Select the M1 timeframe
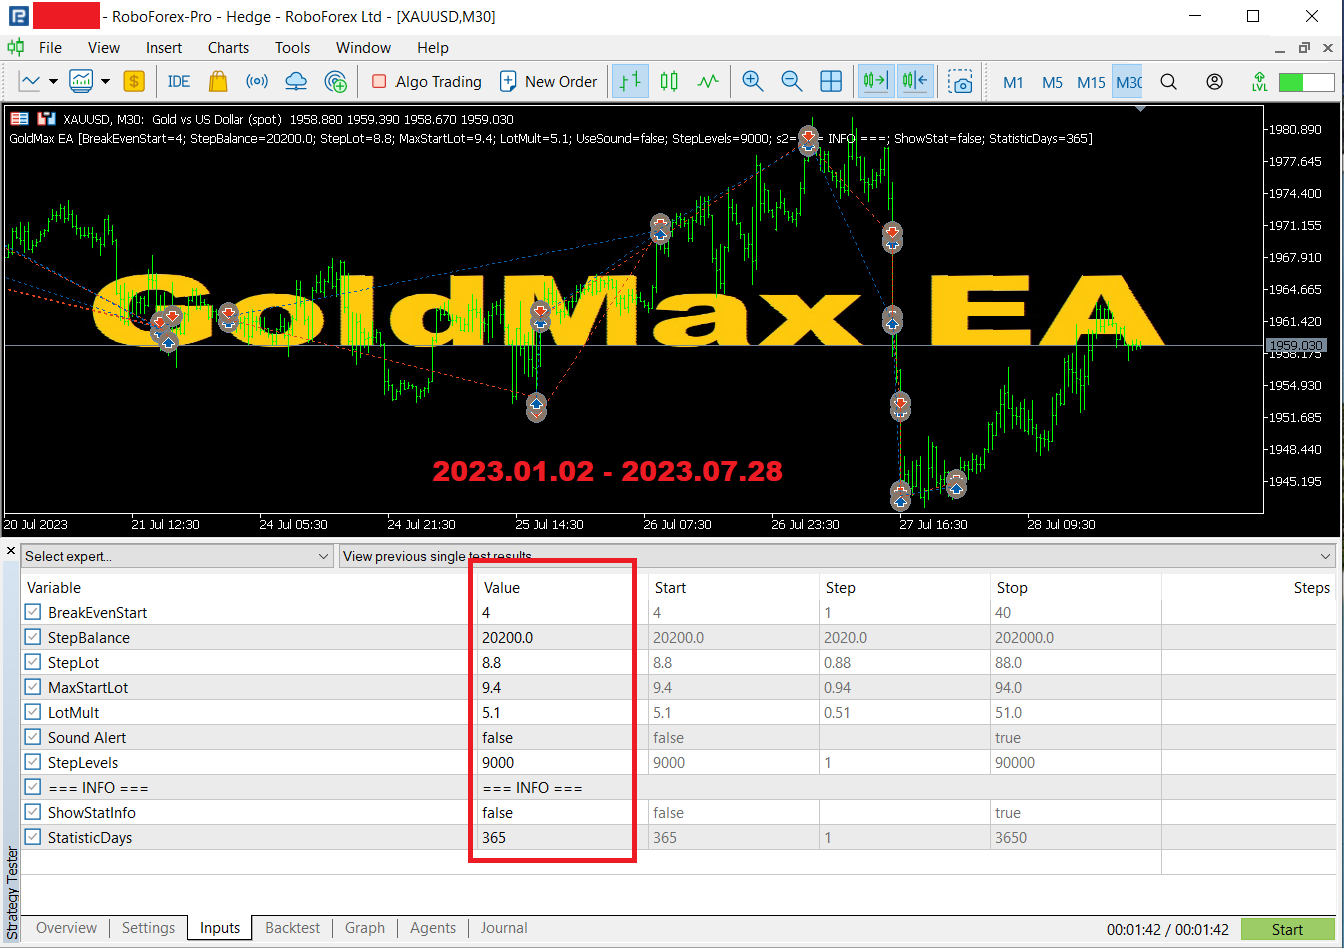Image resolution: width=1344 pixels, height=948 pixels. pos(1013,82)
